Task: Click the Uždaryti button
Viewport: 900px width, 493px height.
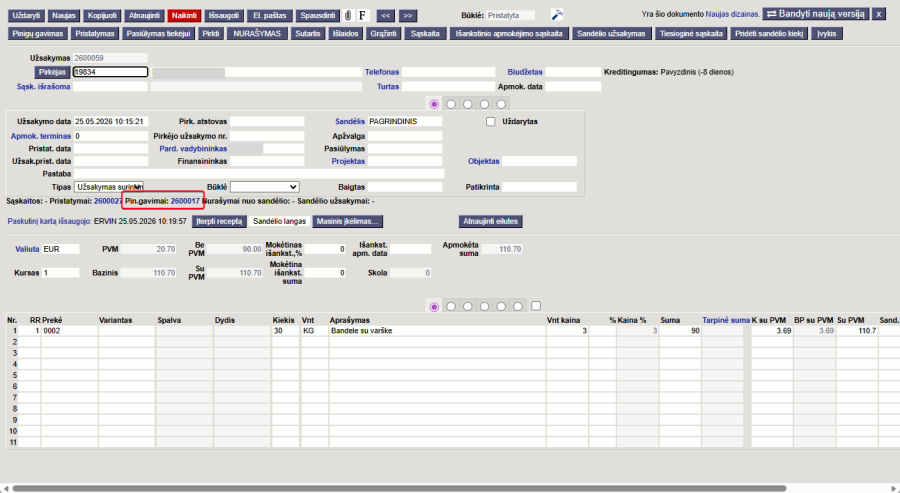Action: pos(26,15)
